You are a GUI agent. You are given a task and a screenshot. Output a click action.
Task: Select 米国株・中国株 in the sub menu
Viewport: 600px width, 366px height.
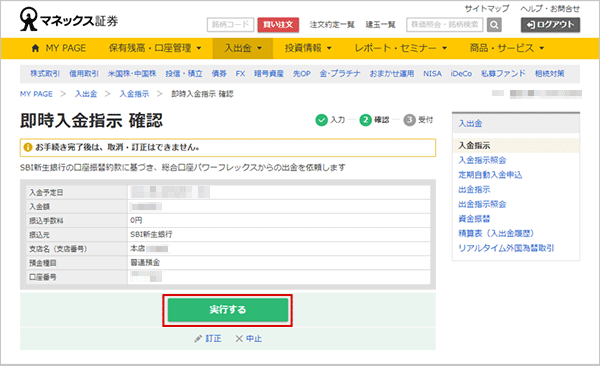(x=132, y=74)
